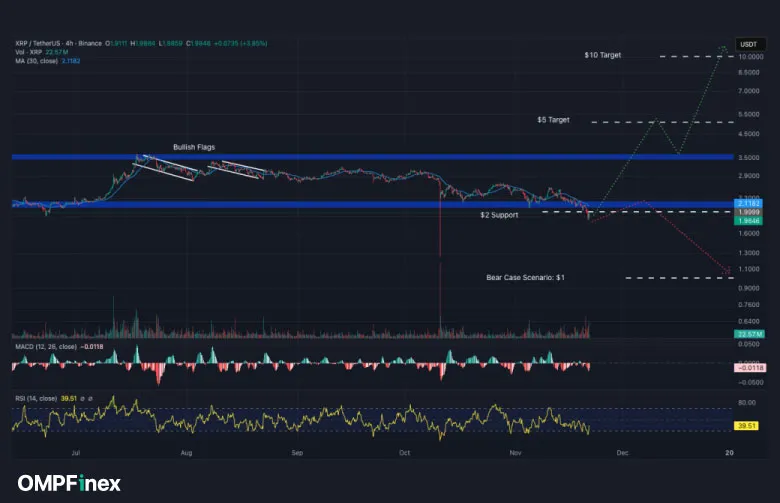The height and width of the screenshot is (503, 780).
Task: Select the $5 Target label
Action: [x=553, y=120]
